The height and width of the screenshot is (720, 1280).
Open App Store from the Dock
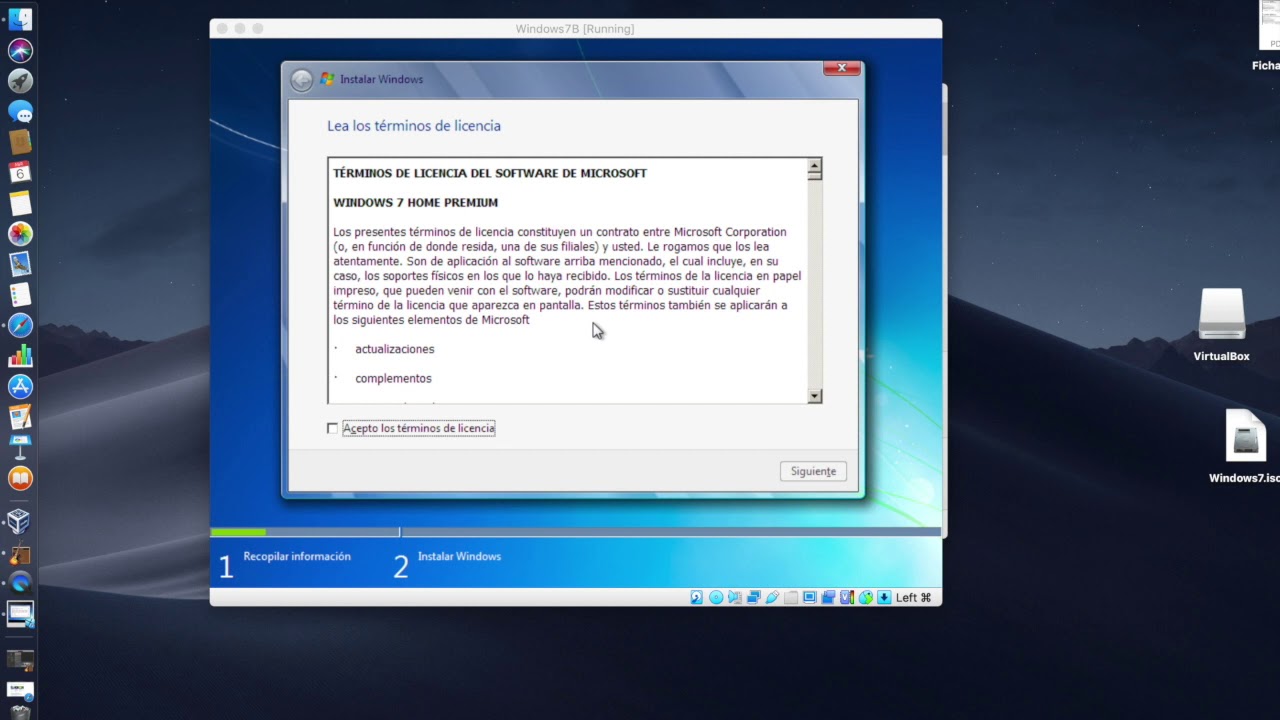point(20,386)
